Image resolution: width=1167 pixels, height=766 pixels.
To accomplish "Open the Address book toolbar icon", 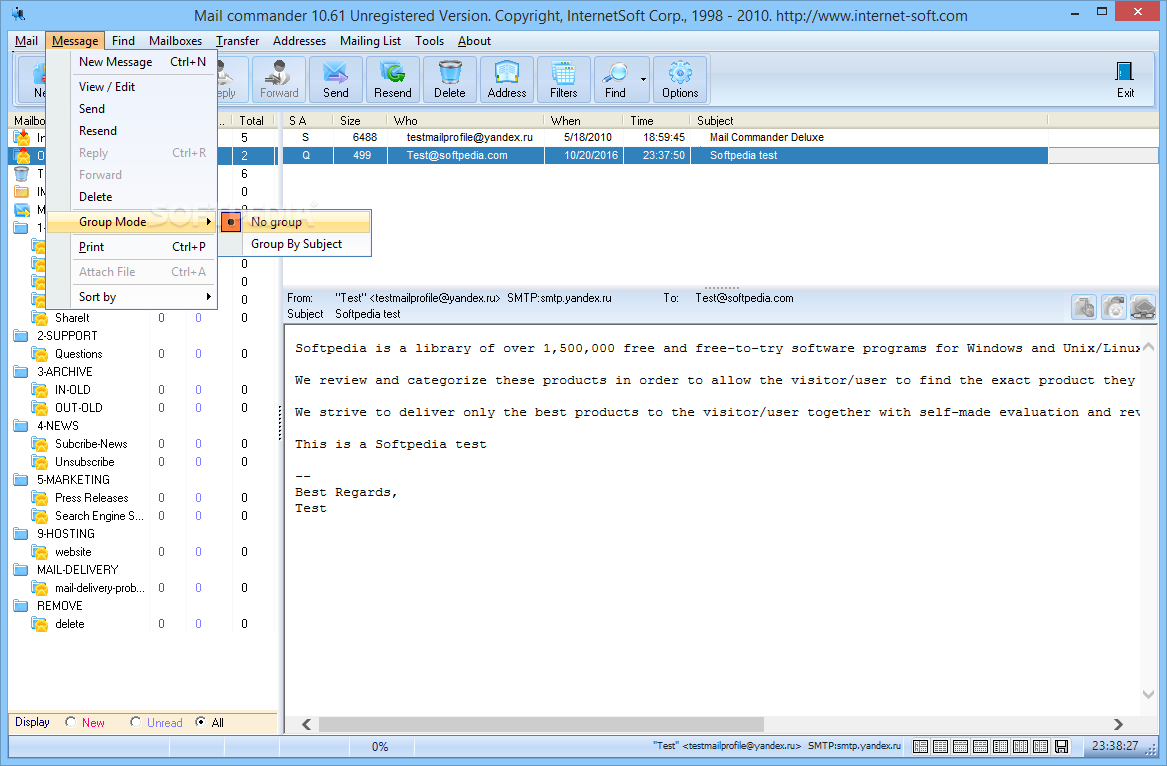I will (x=507, y=79).
